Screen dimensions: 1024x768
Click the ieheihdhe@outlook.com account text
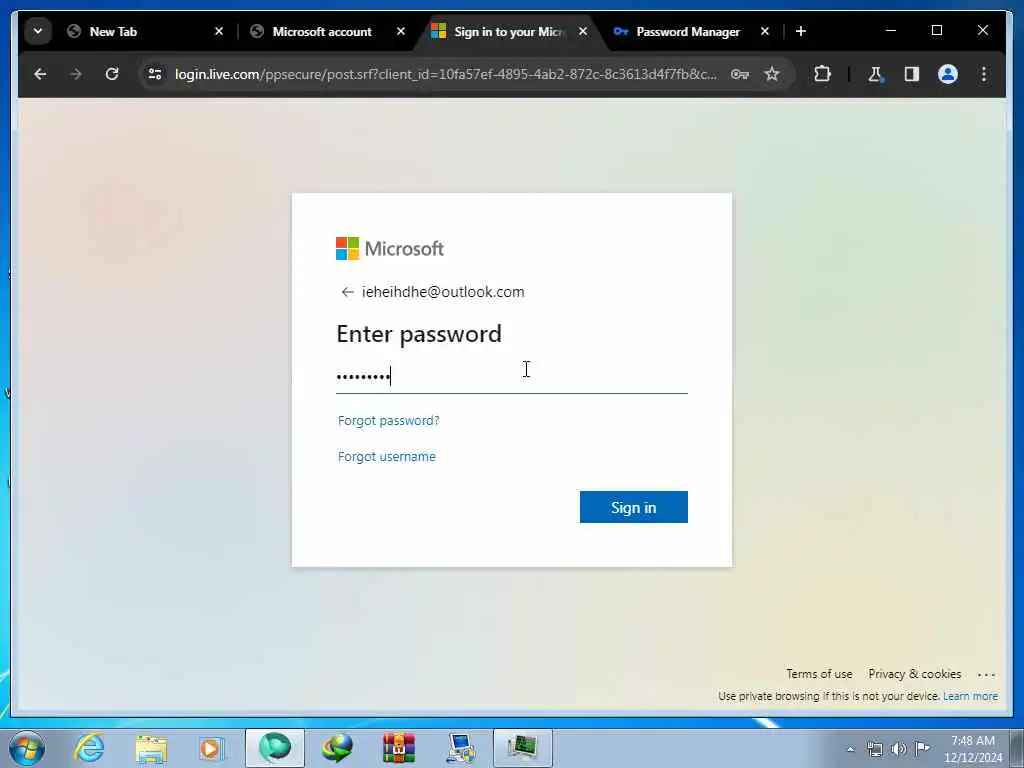443,292
